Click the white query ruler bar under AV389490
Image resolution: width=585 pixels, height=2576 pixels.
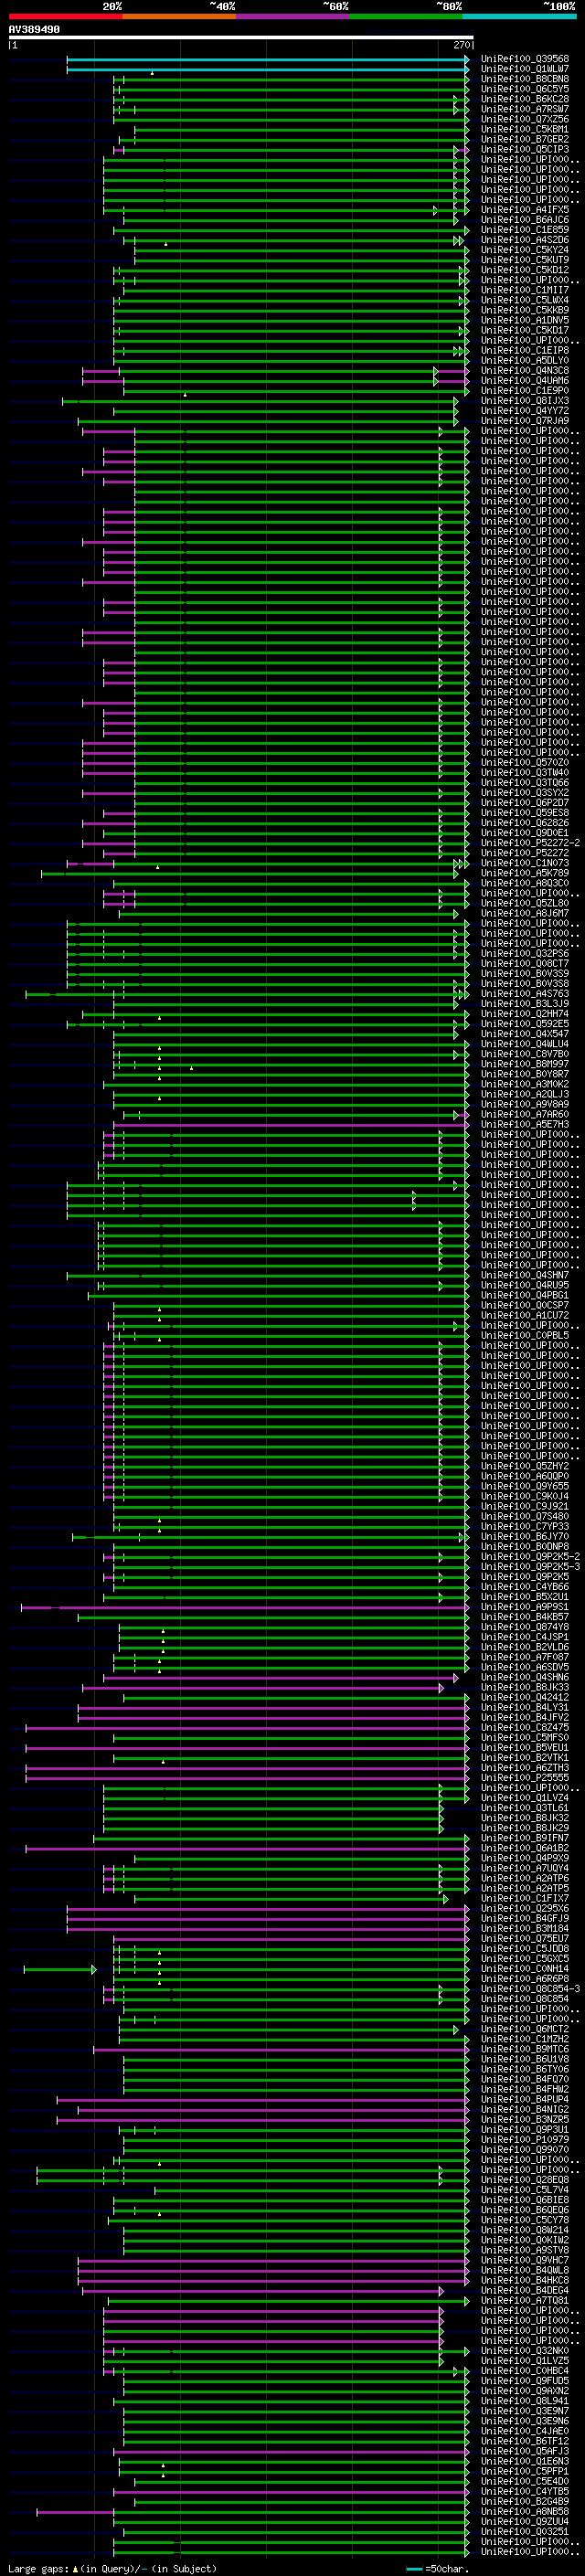click(241, 38)
